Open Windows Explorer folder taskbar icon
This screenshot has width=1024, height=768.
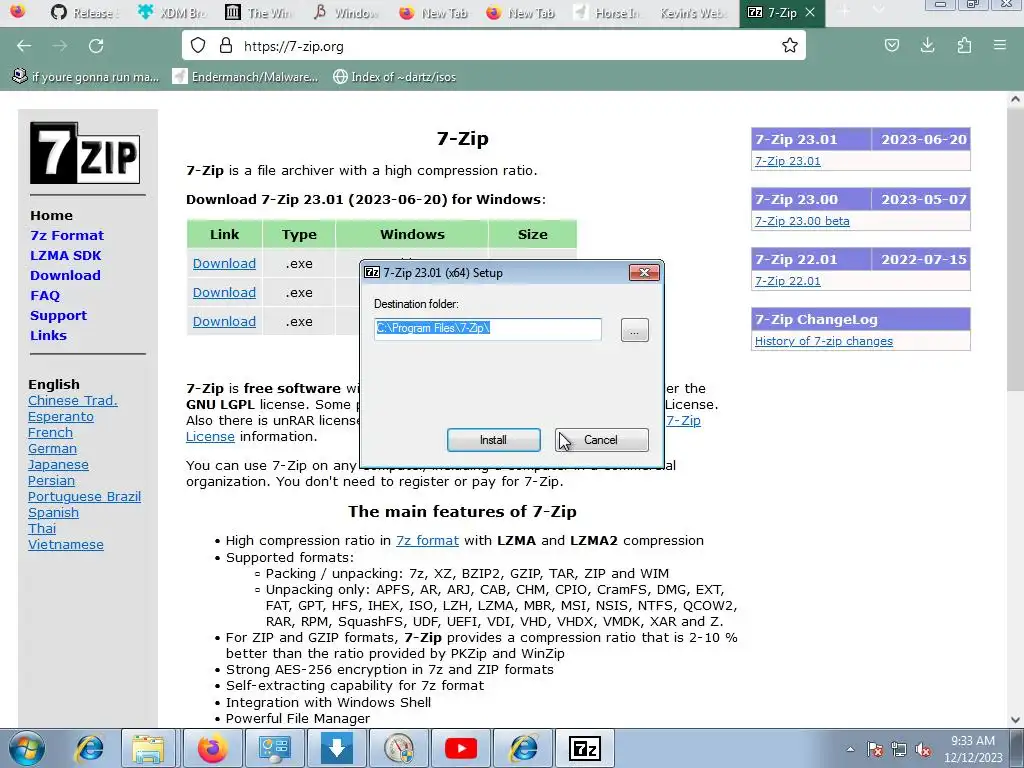148,748
